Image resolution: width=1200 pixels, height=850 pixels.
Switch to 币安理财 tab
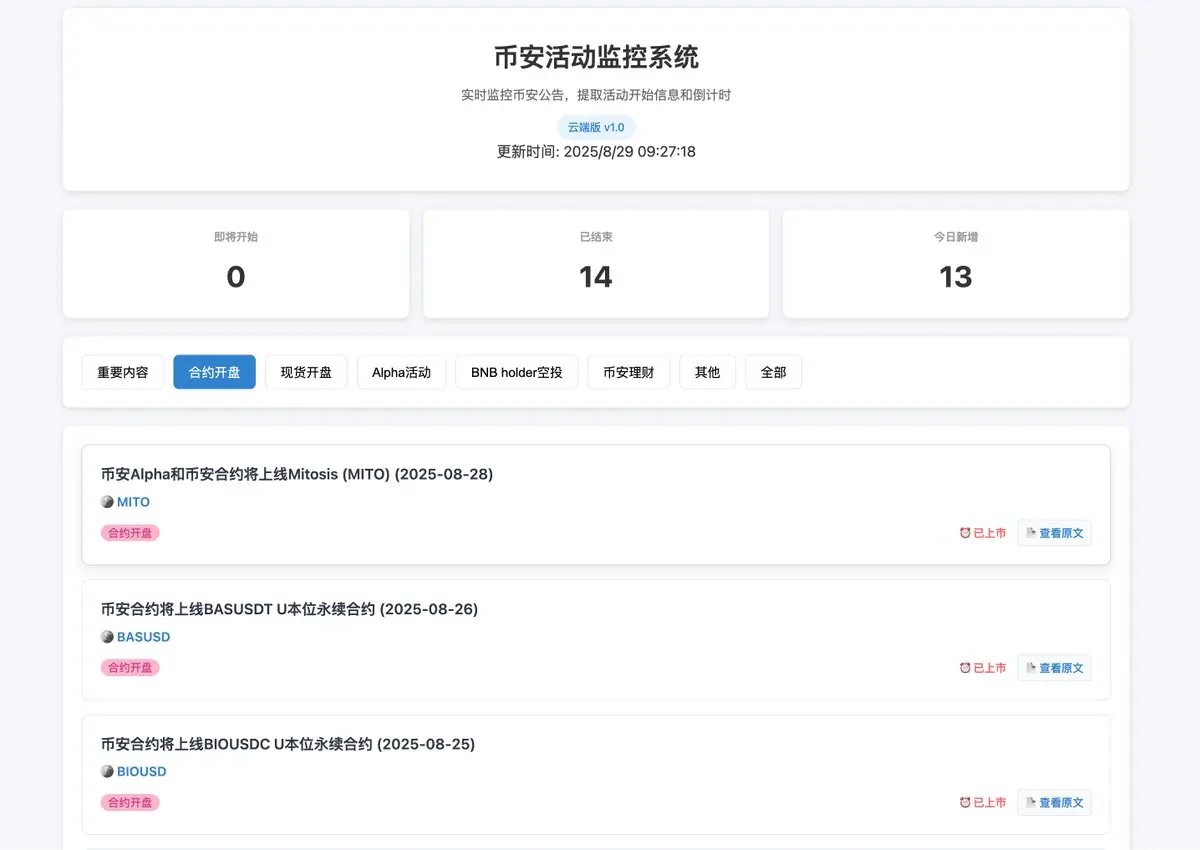(628, 372)
